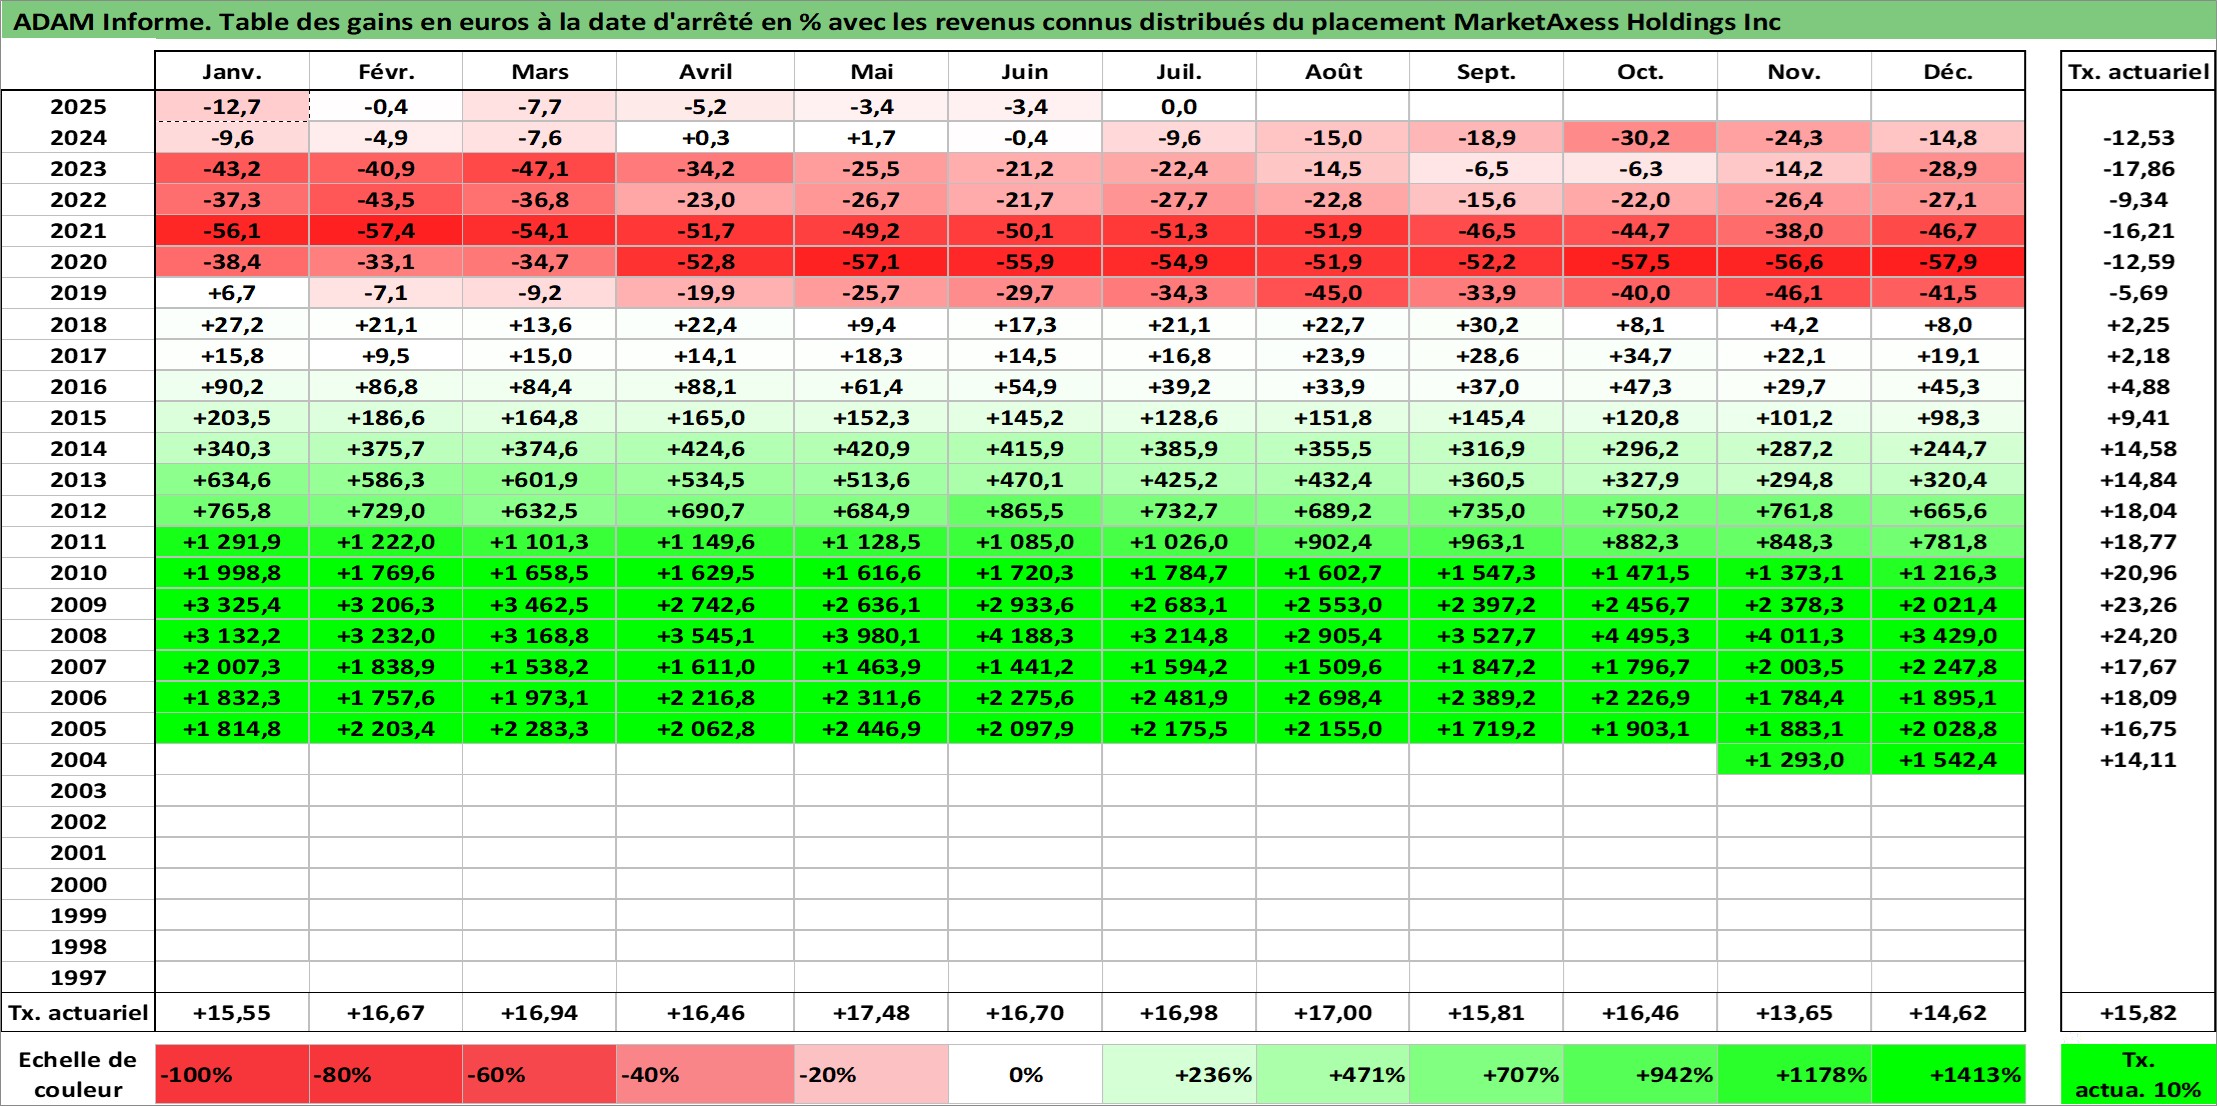Click the June 2008 value +4 188,3

click(x=1025, y=636)
